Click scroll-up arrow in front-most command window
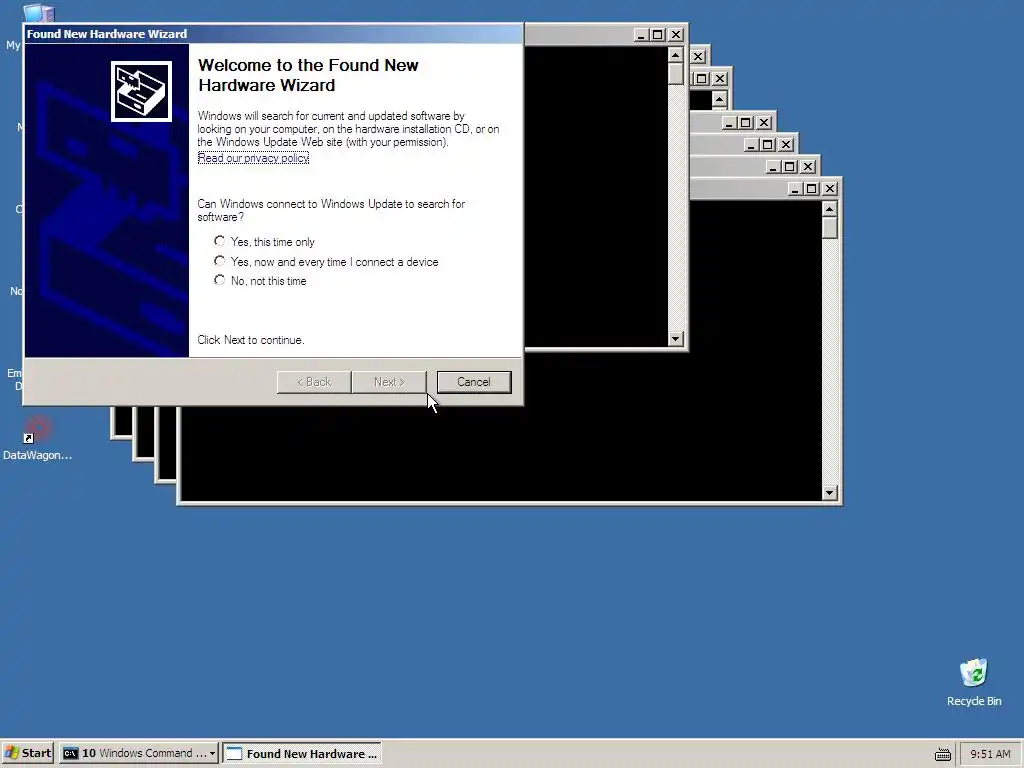The width and height of the screenshot is (1024, 768). click(x=829, y=209)
